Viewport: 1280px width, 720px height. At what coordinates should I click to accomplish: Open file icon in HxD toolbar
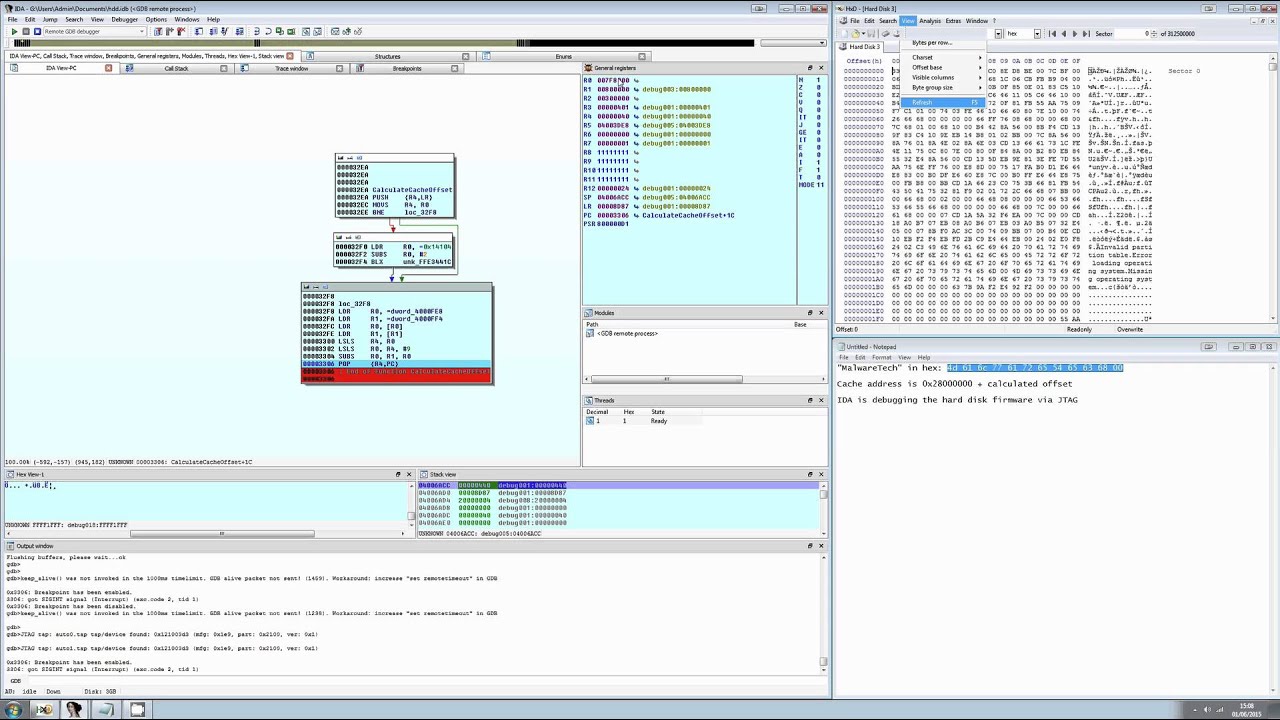point(856,34)
